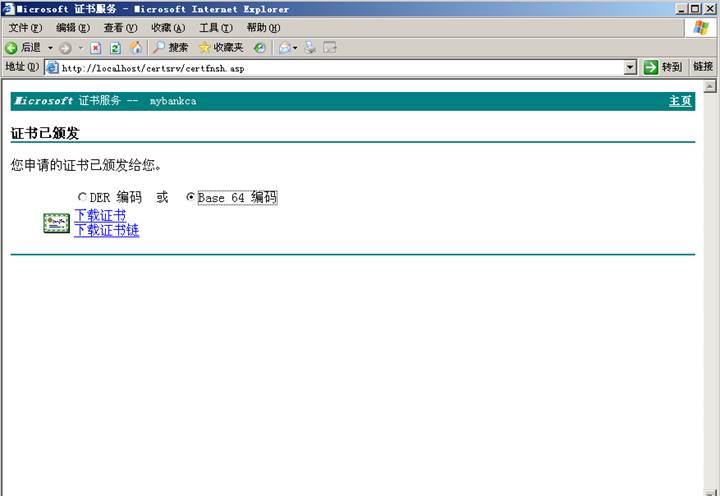Click the 证书已颁发 heading text
This screenshot has height=496, width=720.
click(x=45, y=133)
